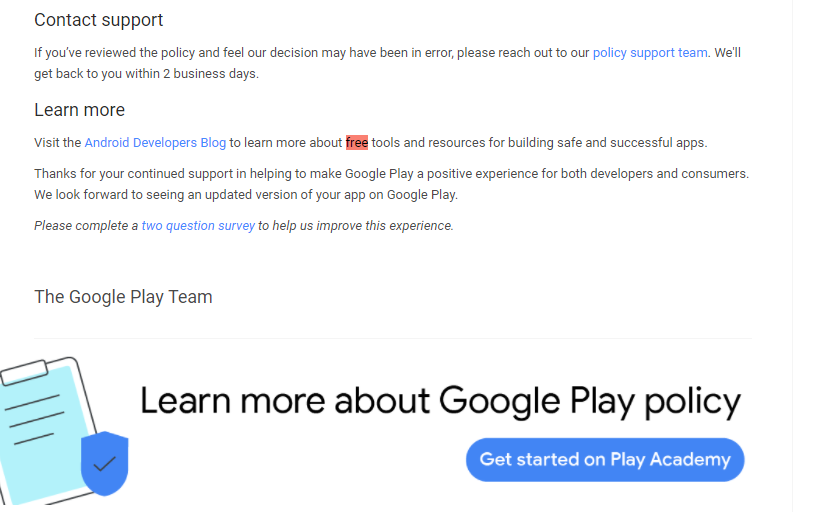Click the blue shield checkmark icon
Screen dimensions: 817x512
pos(105,464)
